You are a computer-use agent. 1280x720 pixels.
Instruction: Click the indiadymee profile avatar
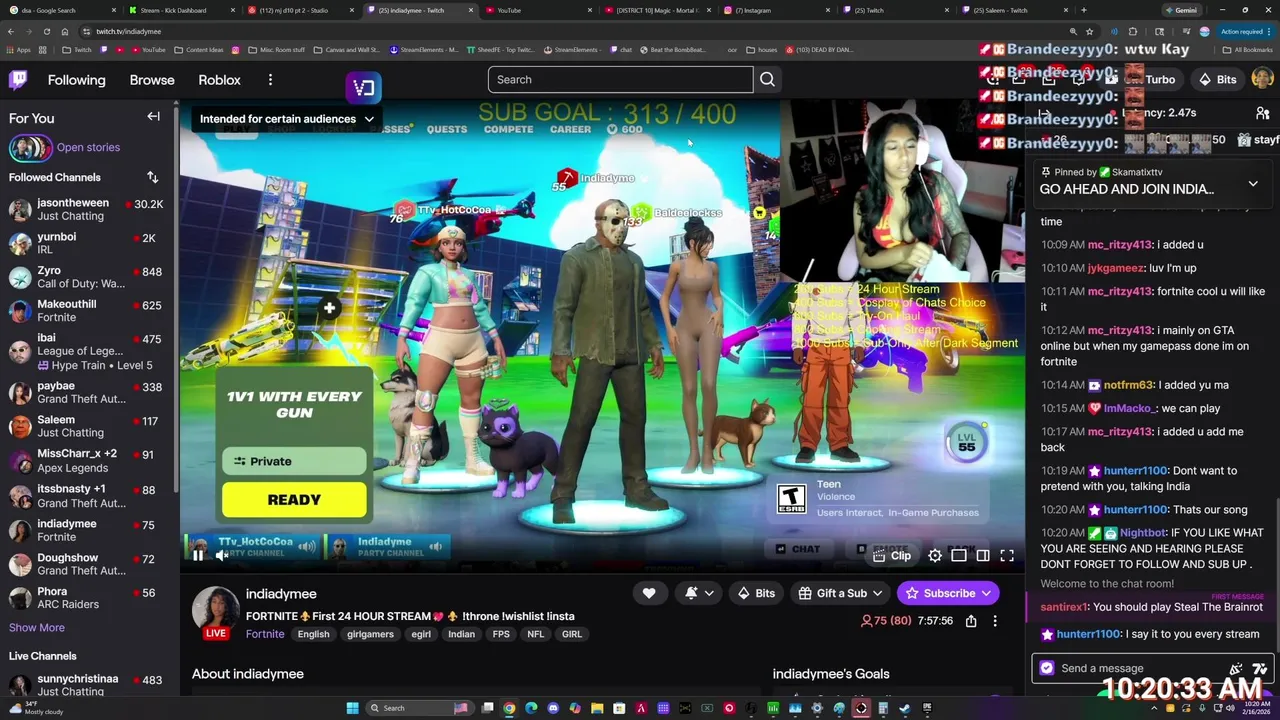pos(215,609)
